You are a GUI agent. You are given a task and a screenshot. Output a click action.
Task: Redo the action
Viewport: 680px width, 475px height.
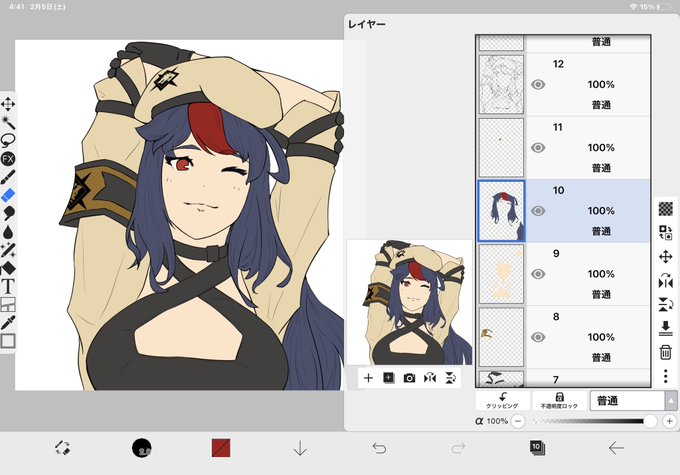tap(458, 448)
